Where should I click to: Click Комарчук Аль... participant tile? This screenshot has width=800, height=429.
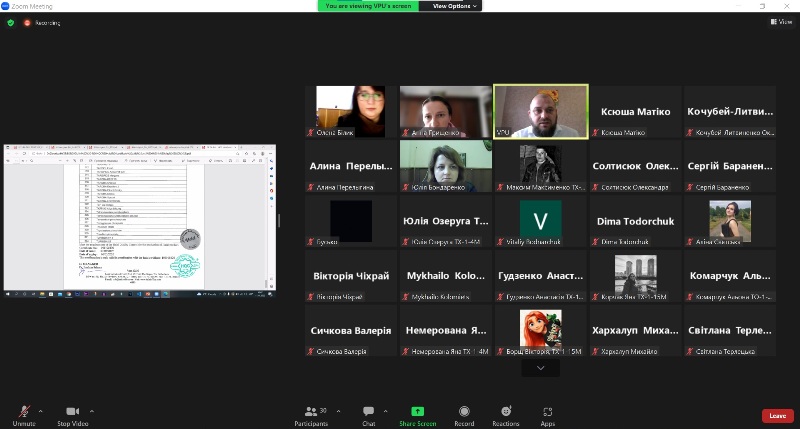(x=730, y=275)
